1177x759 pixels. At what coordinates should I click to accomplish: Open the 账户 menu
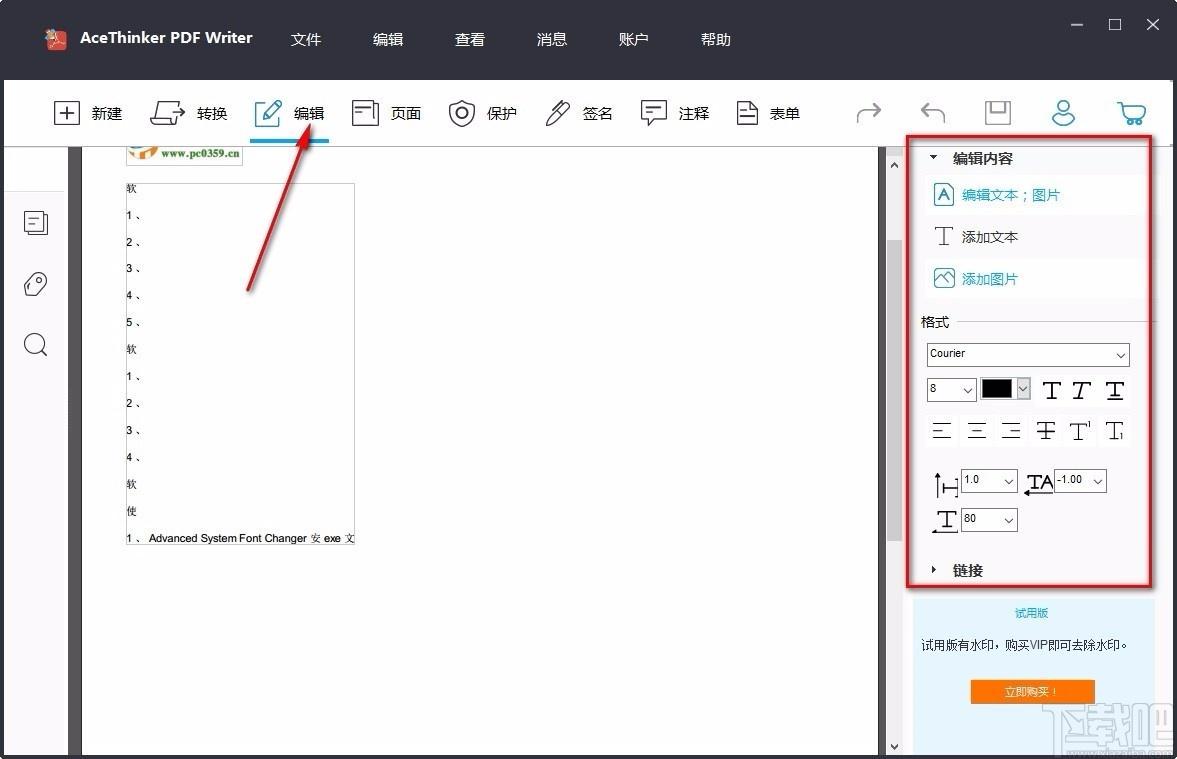(x=634, y=39)
